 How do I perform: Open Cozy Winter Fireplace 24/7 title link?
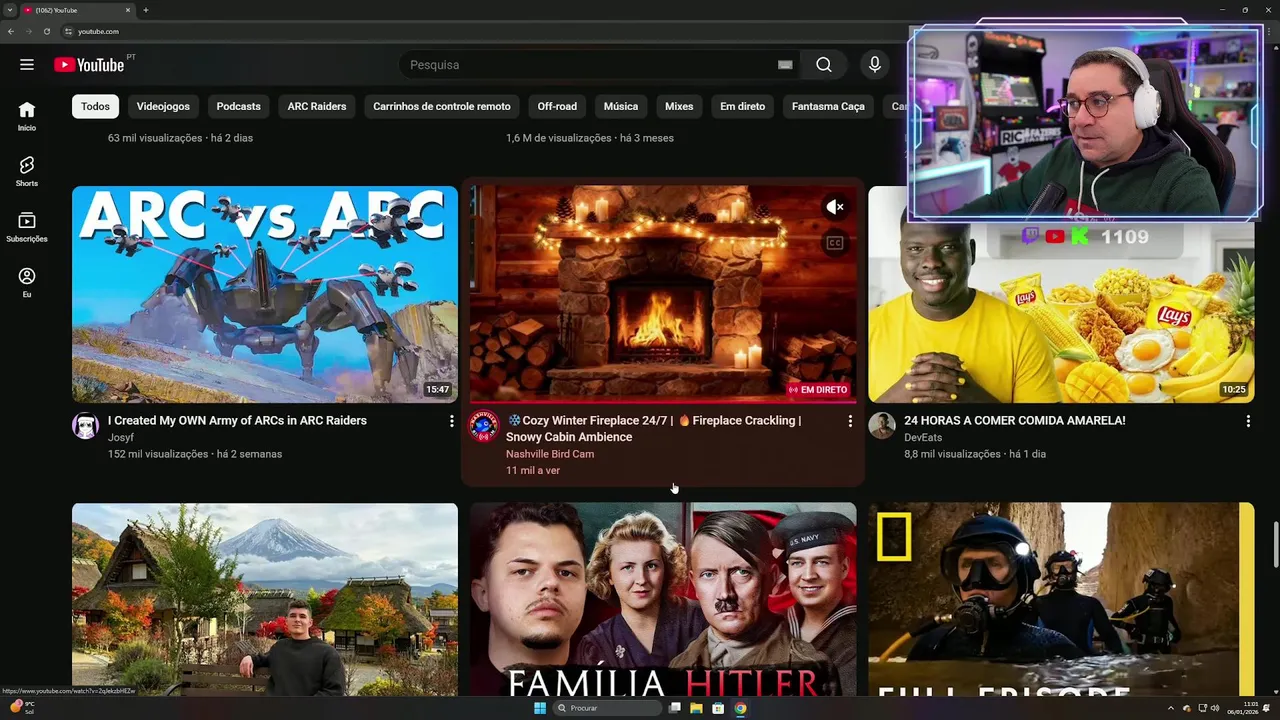coord(654,429)
